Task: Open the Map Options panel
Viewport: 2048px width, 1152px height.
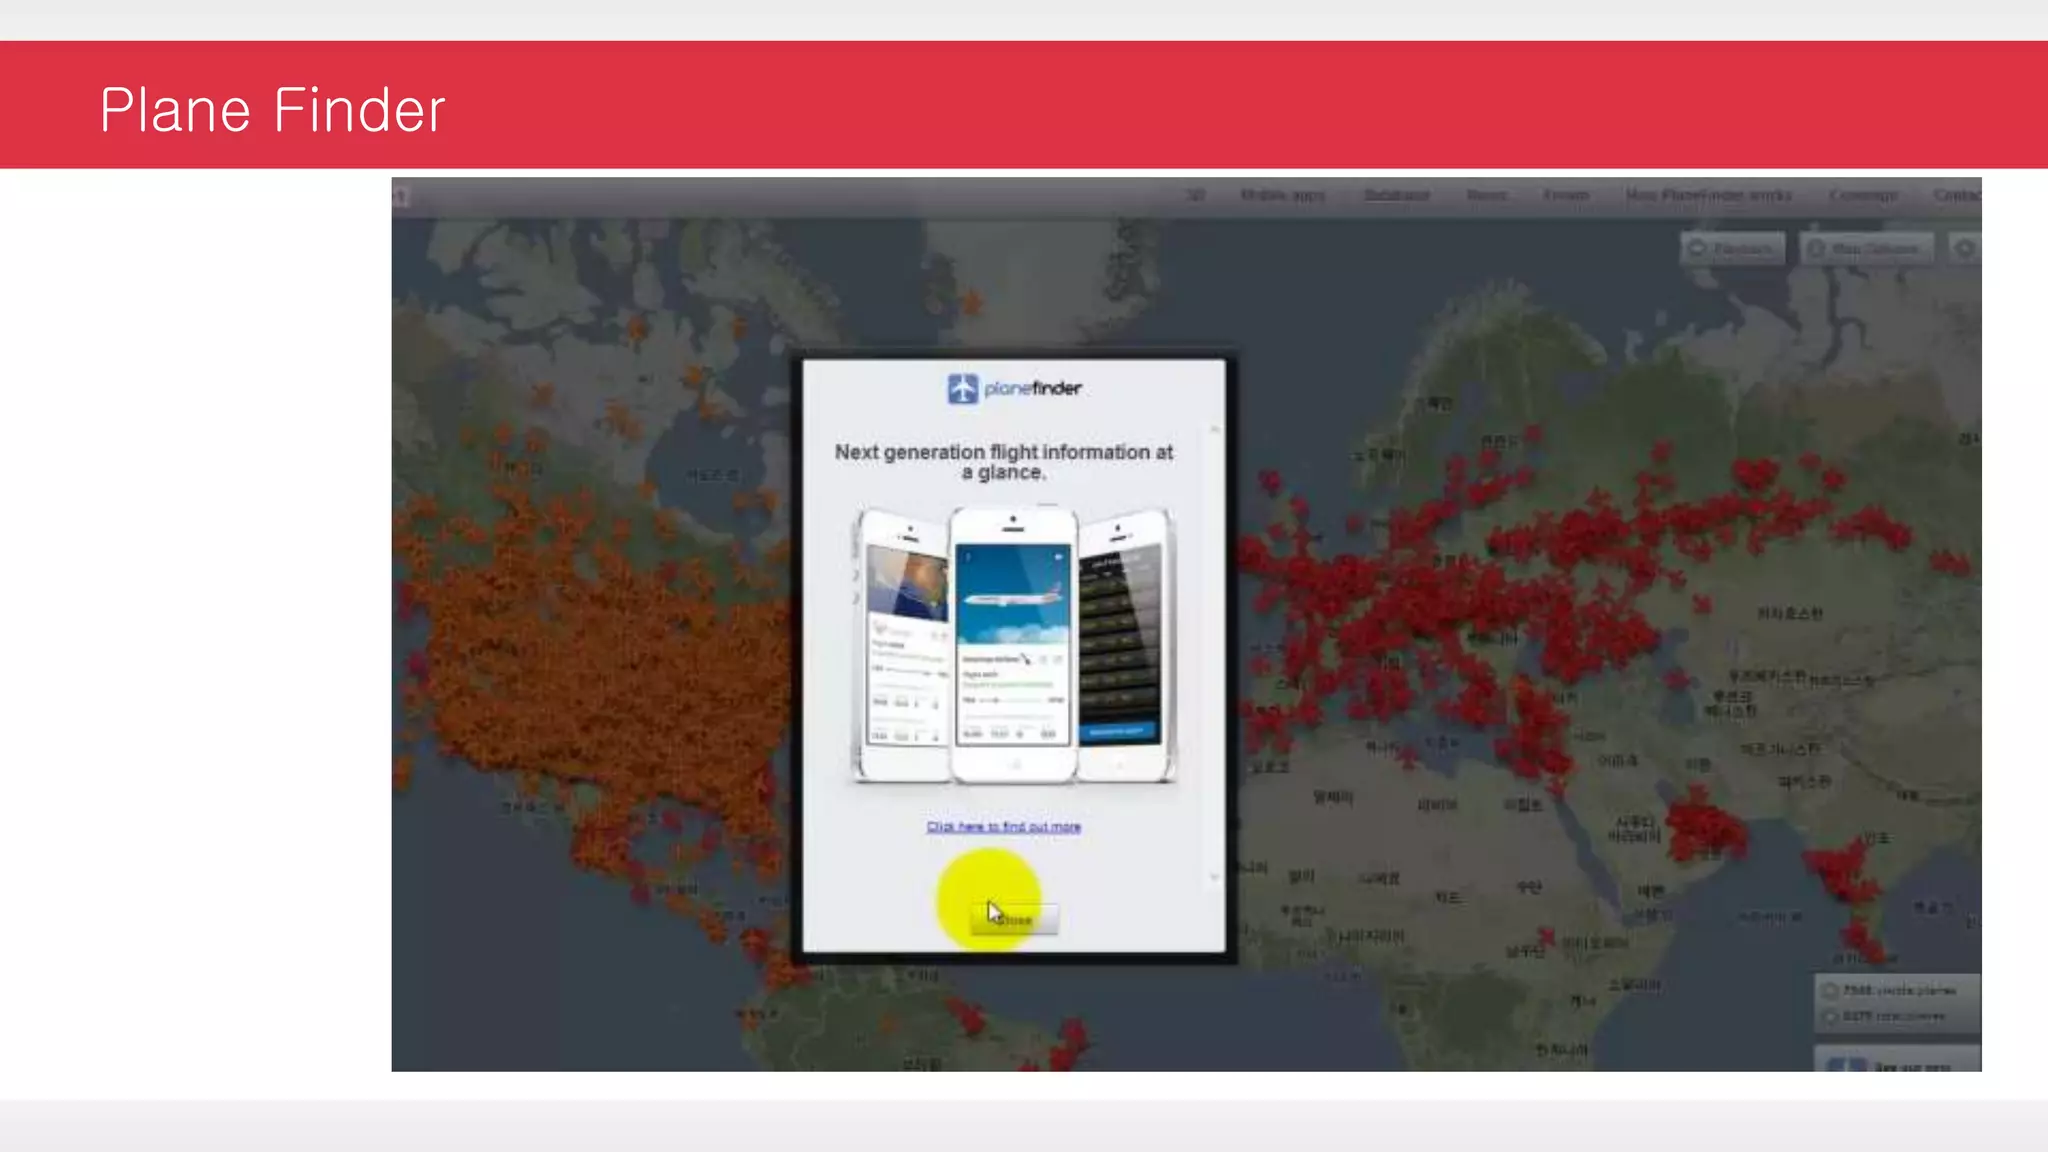Action: pos(1864,248)
